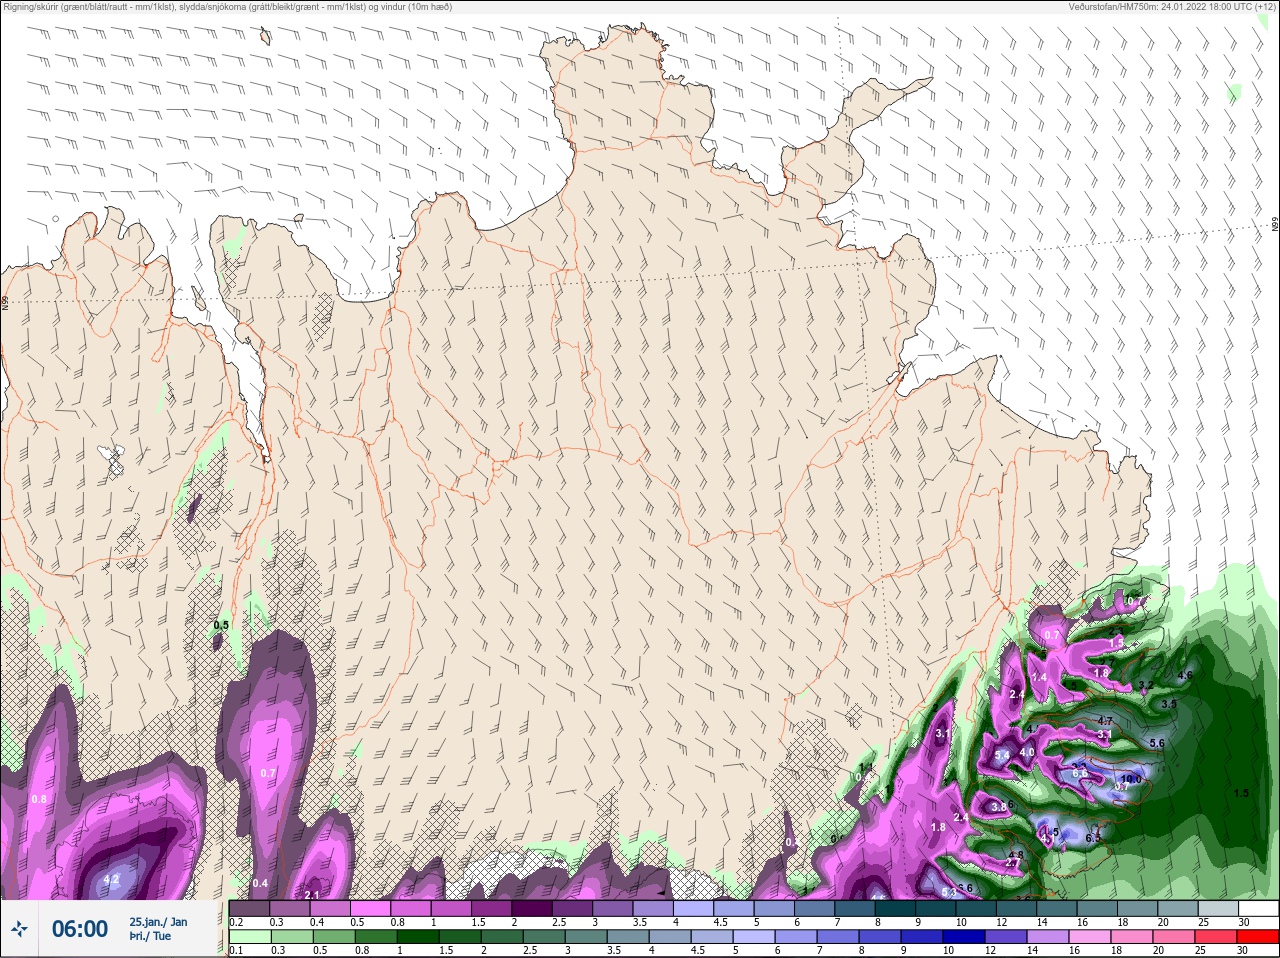1280x958 pixels.
Task: Click the 'Þri./ Tue' weekday label
Action: 150,936
